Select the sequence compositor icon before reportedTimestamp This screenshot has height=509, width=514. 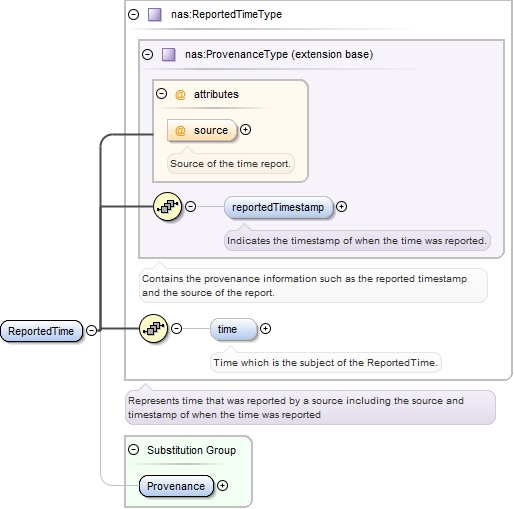click(168, 207)
